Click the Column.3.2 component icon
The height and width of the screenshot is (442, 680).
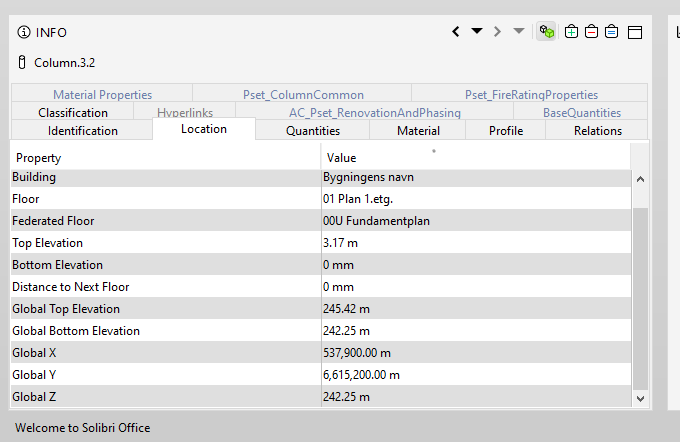point(22,63)
